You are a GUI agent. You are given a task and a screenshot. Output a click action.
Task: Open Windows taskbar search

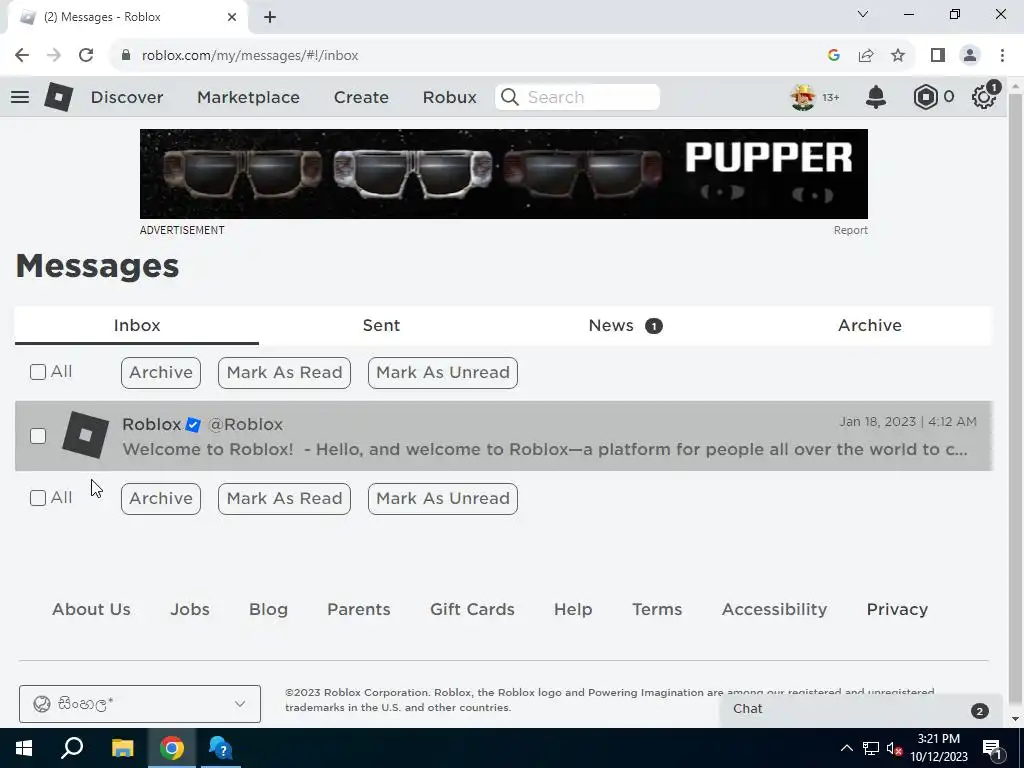coord(72,748)
